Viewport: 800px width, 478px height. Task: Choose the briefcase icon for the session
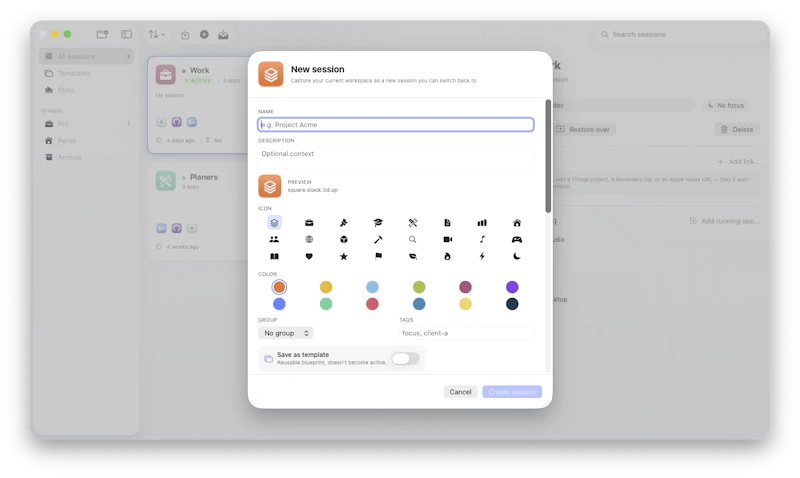(309, 222)
